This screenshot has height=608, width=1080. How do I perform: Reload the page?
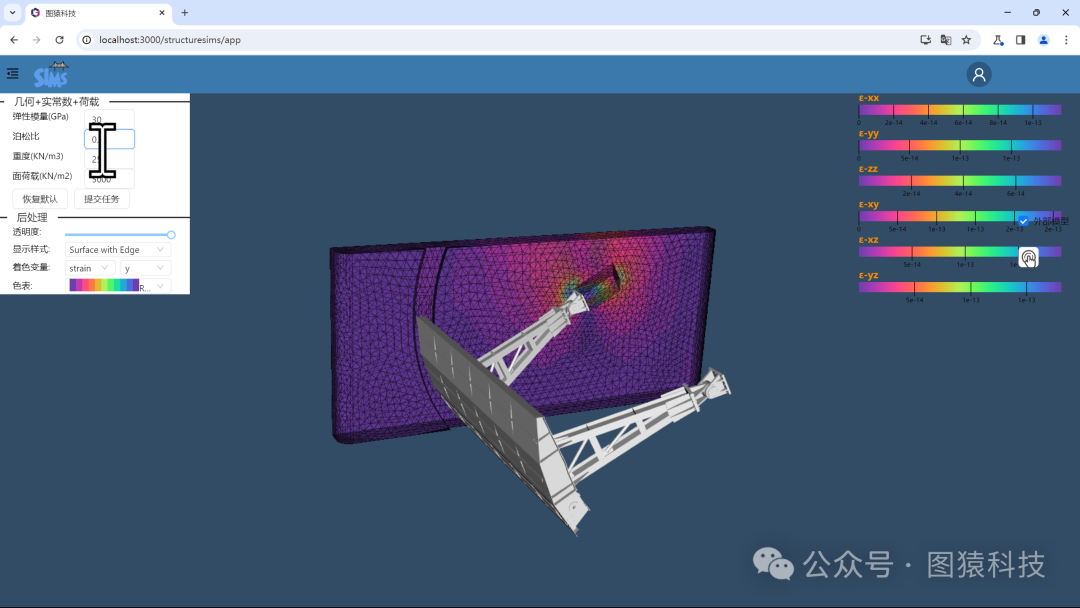coord(59,40)
